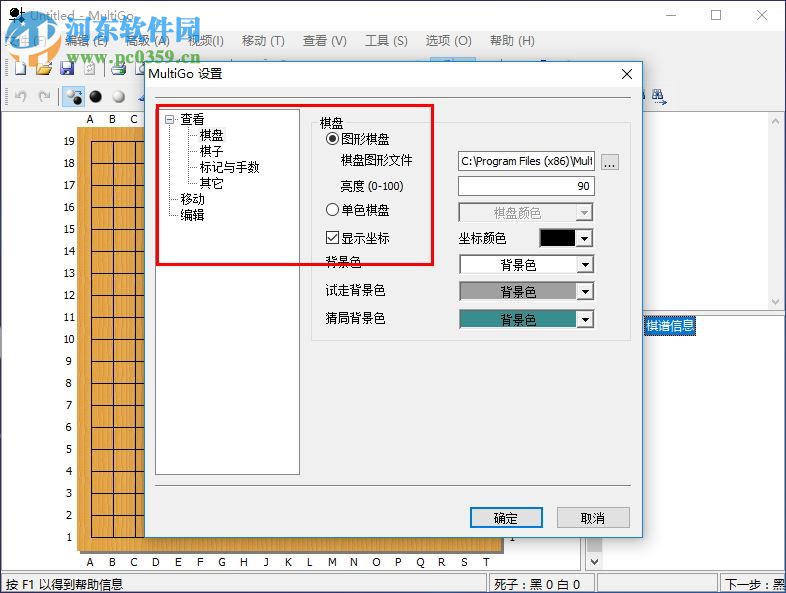
Task: Click the 亮度 (0-100) value field
Action: pos(526,186)
